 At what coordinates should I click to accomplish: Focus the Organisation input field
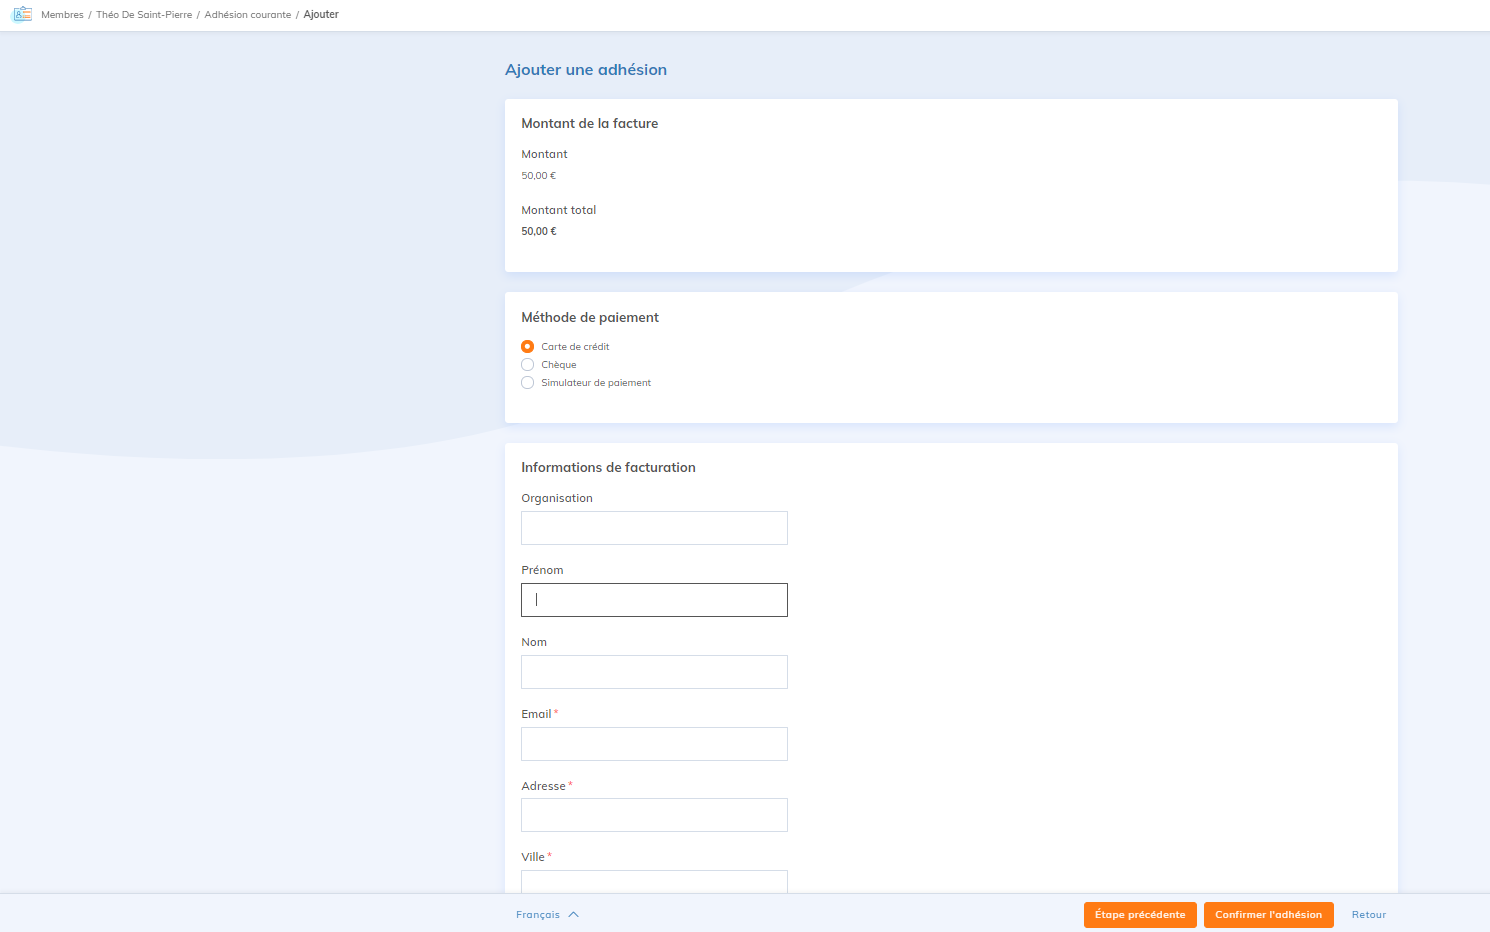pos(654,528)
